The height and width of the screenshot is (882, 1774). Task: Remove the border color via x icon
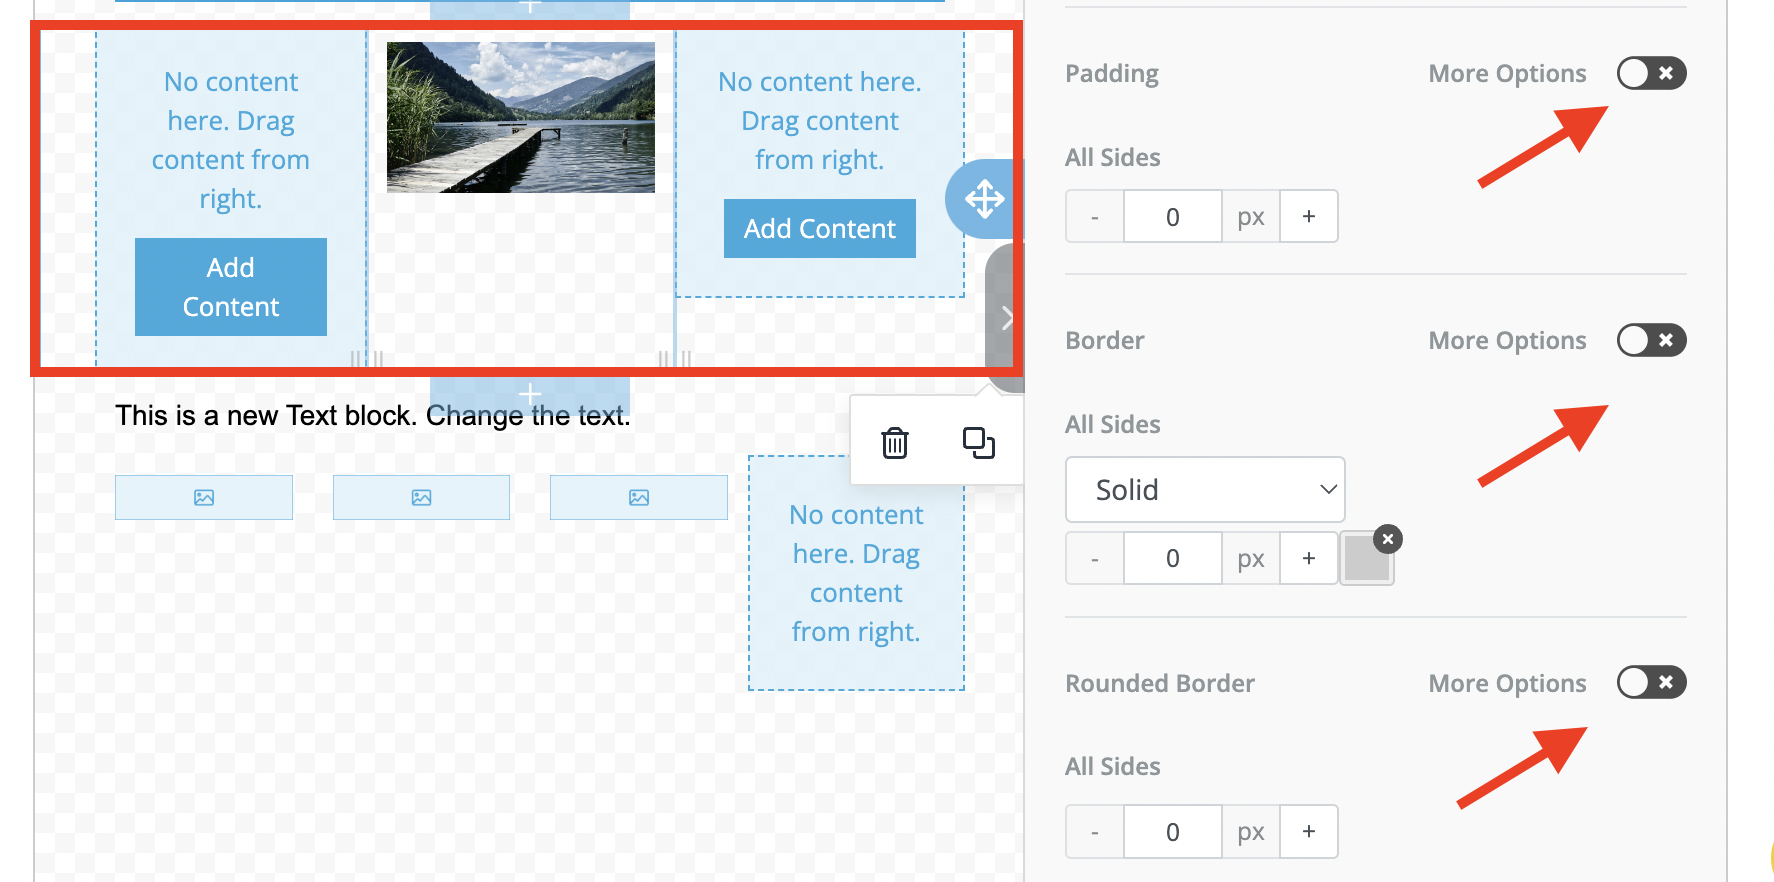[1387, 539]
